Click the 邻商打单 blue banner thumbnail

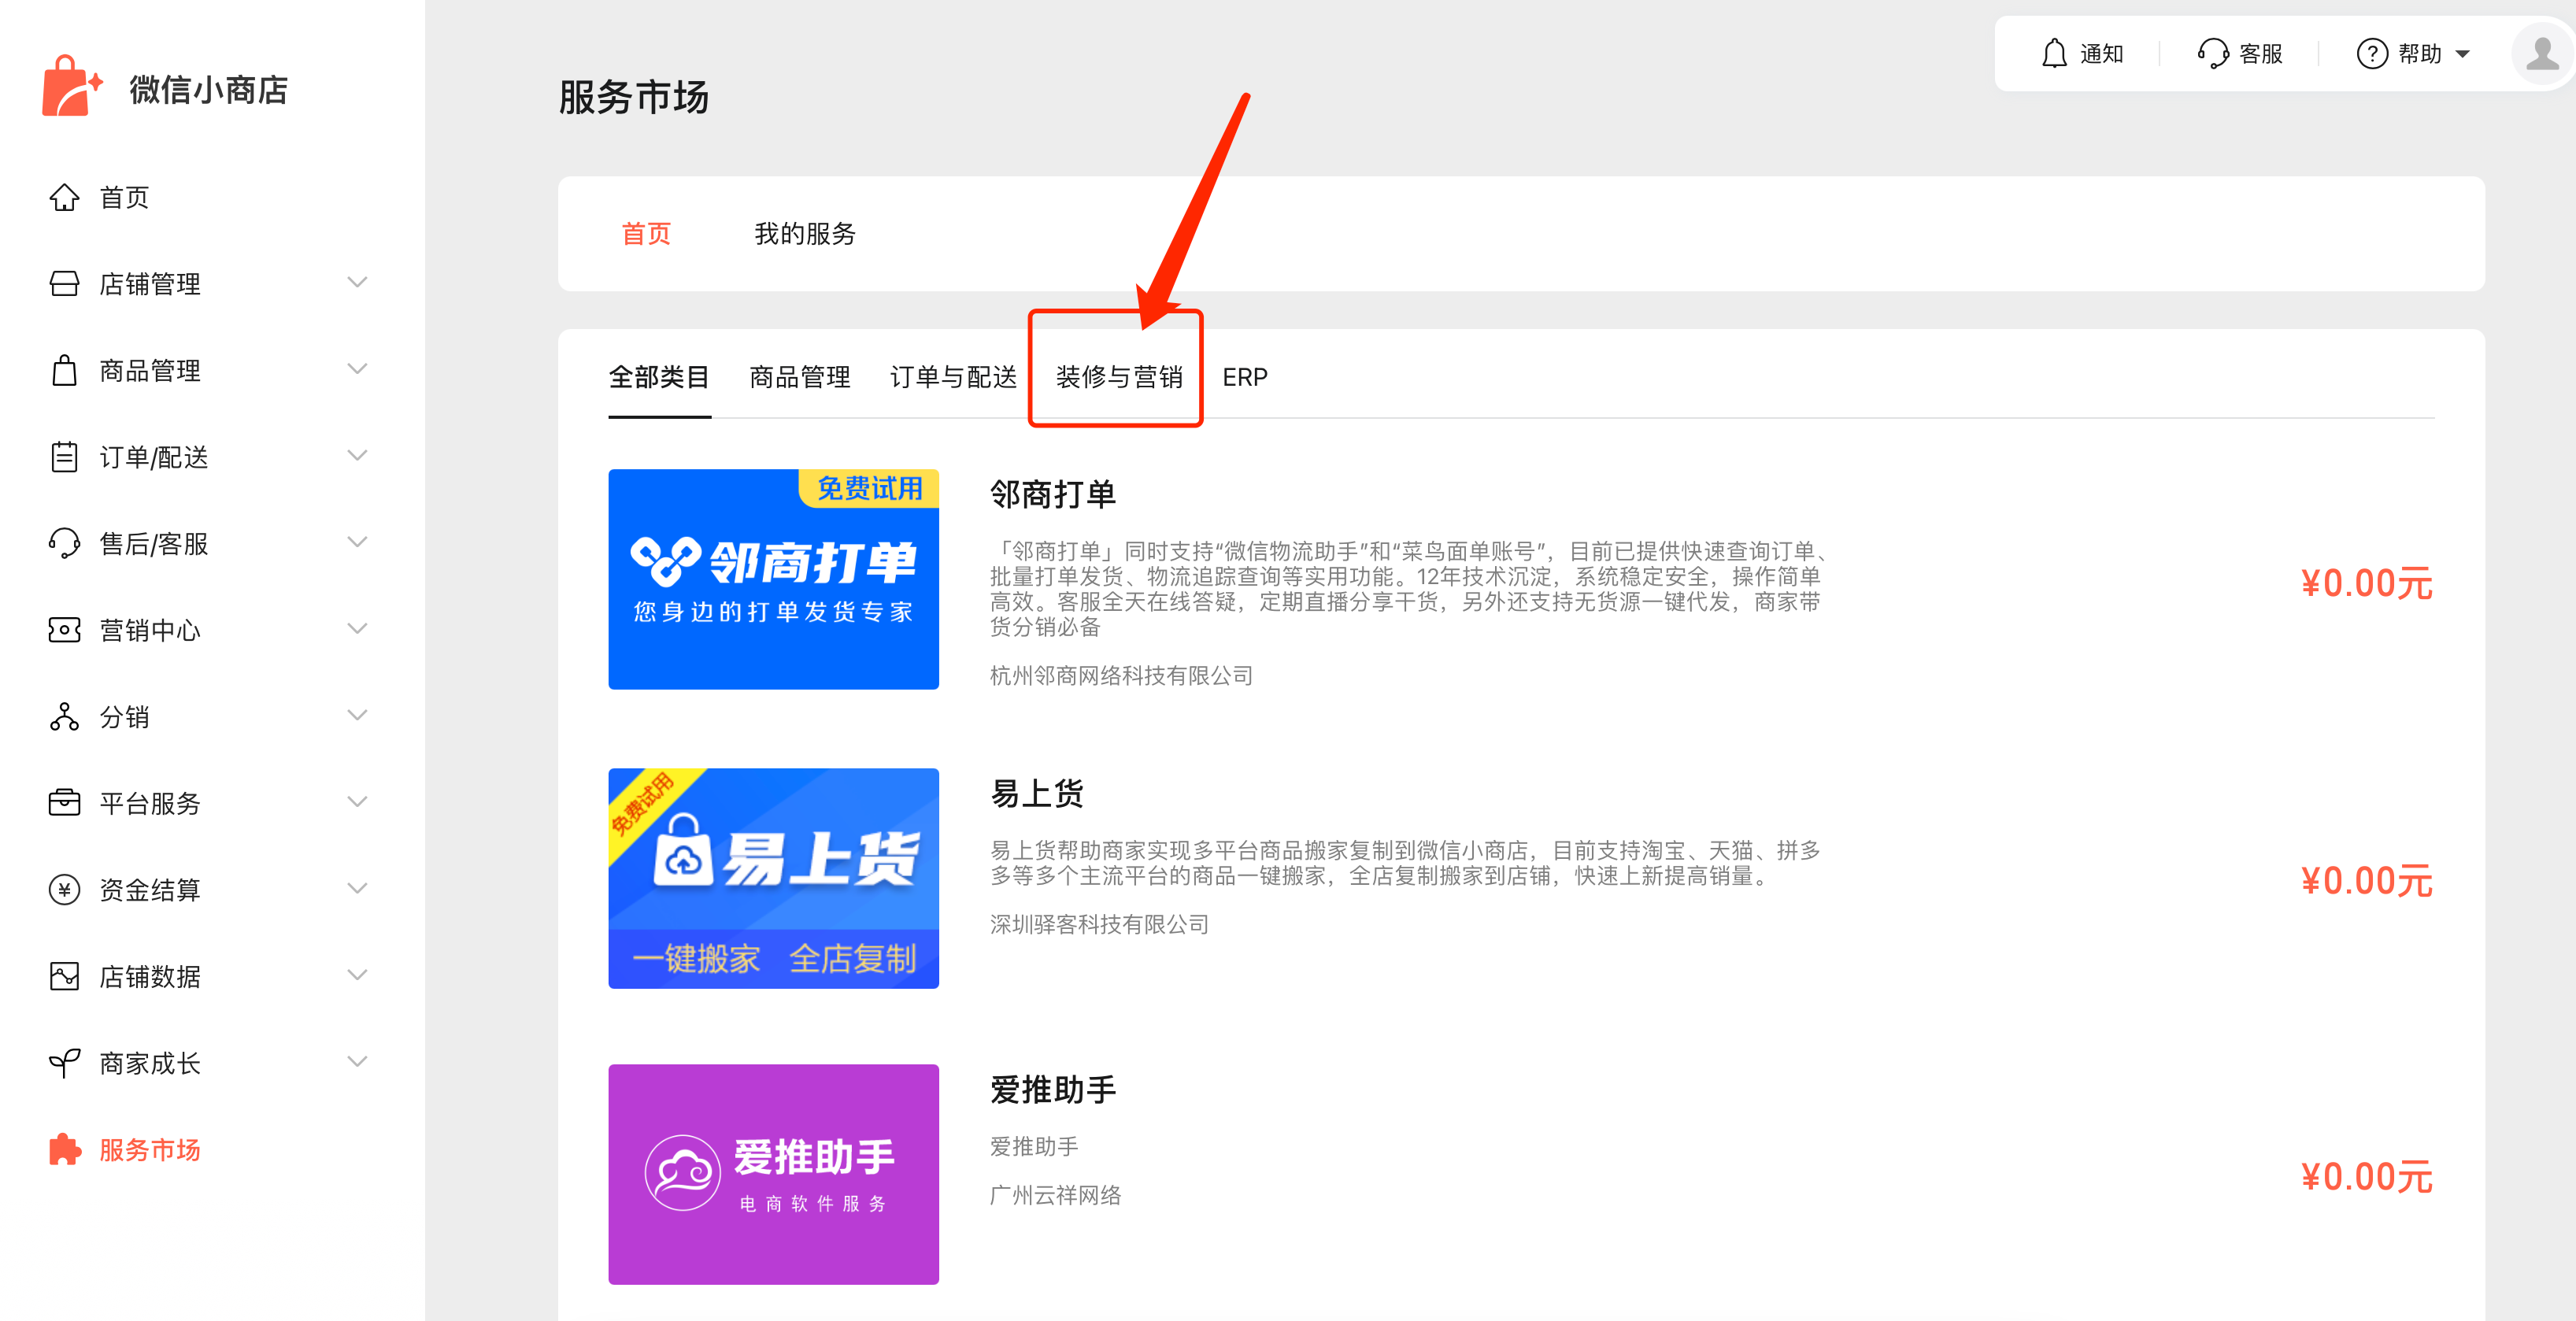(773, 579)
